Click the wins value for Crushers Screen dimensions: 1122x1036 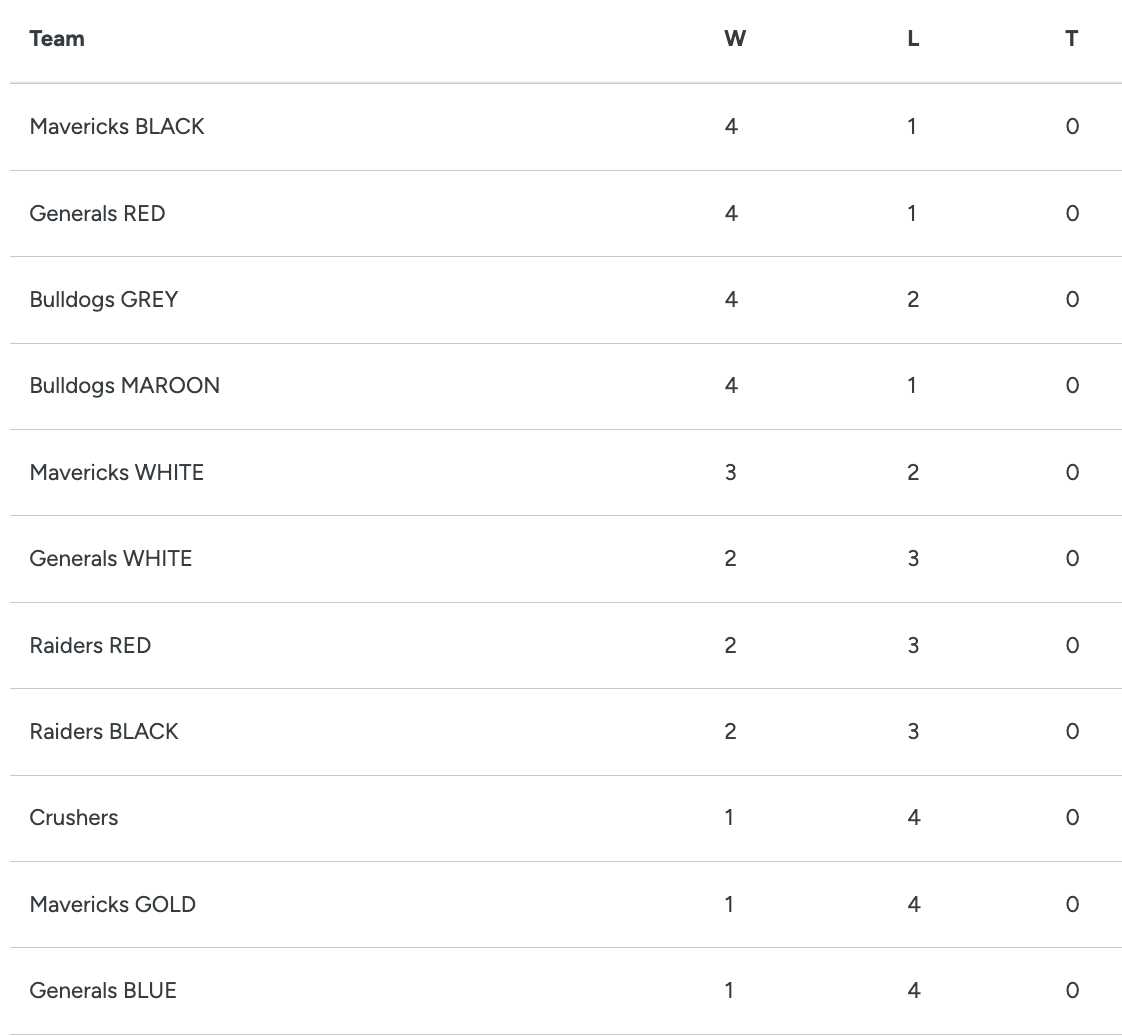730,817
